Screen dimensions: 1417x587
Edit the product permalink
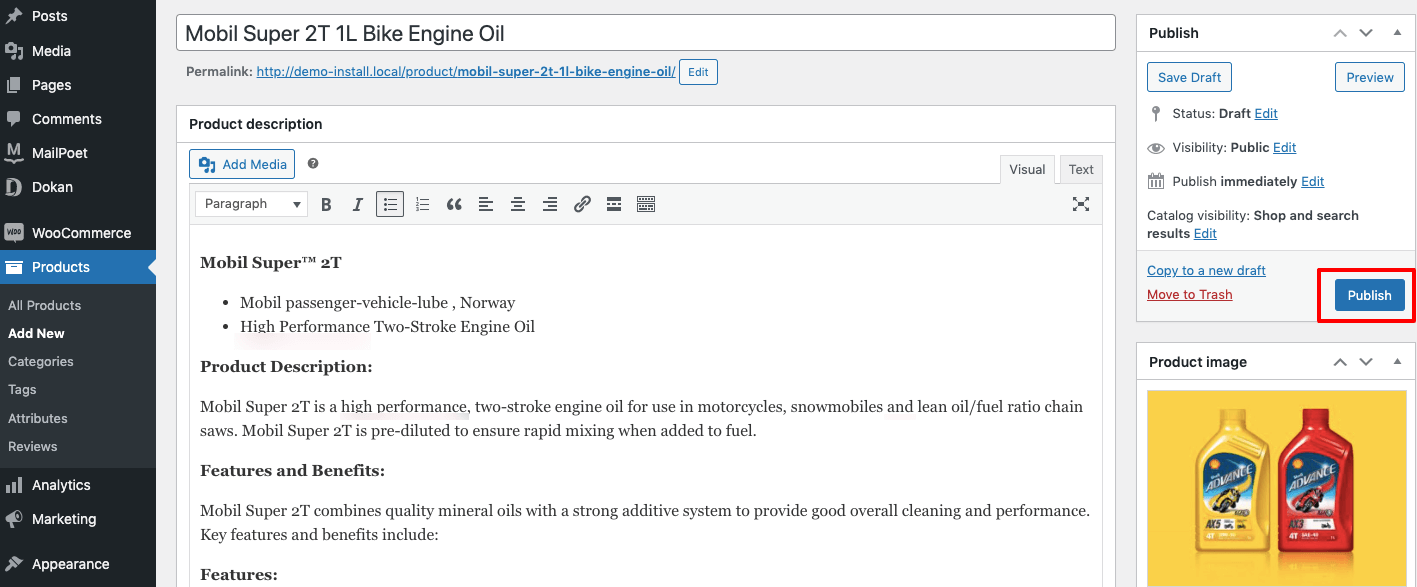click(x=697, y=71)
